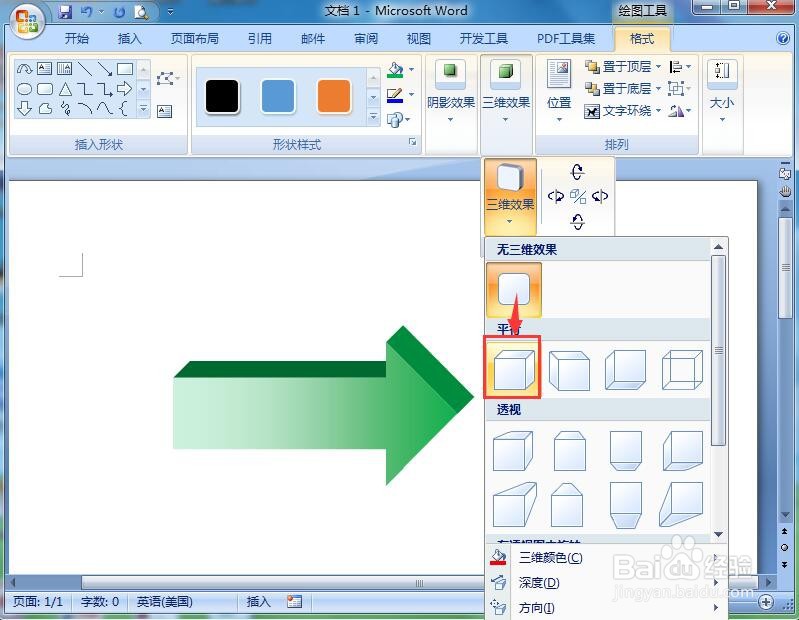Open 深度(D) submenu
This screenshot has height=620, width=799.
pos(605,582)
